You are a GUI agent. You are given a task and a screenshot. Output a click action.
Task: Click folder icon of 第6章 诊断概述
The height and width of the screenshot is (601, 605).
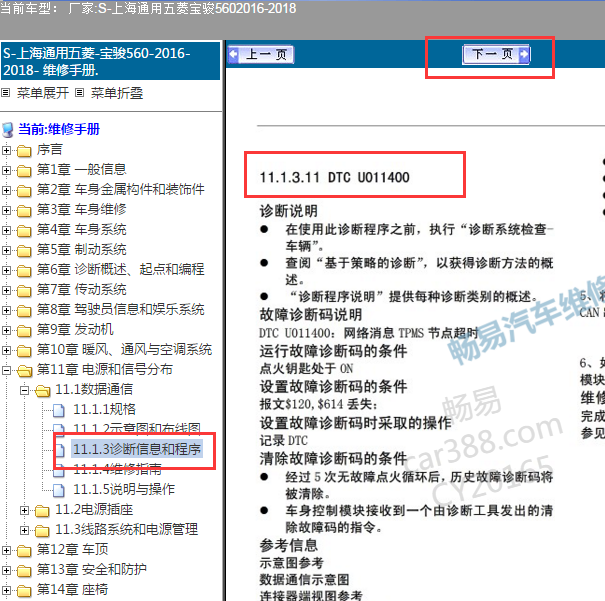[x=24, y=271]
